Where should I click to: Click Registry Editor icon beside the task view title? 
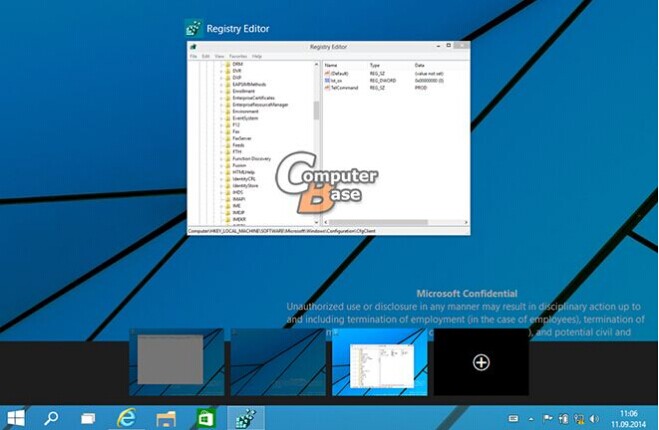[x=194, y=29]
